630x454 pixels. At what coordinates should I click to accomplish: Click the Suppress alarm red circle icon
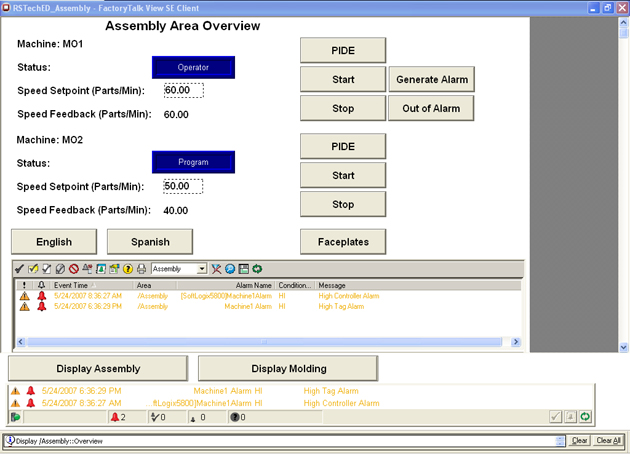point(74,269)
